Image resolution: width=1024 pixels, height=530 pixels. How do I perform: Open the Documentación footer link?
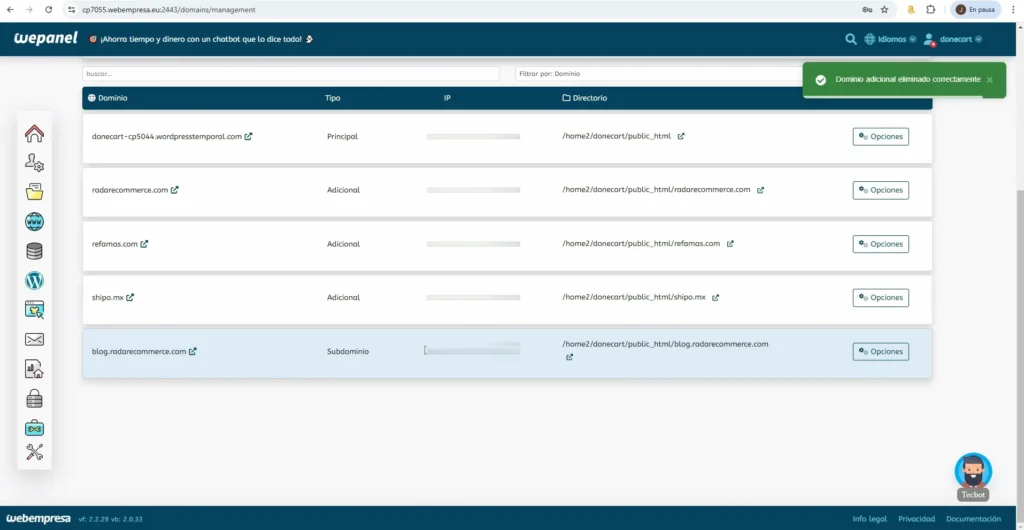[973, 519]
